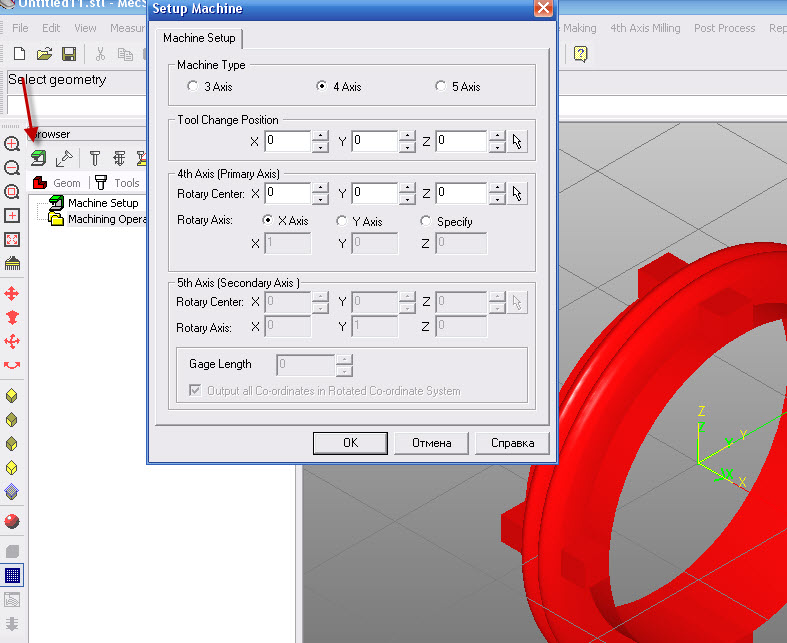Pick 4th Axis Rotary Center with cursor button
The height and width of the screenshot is (643, 787).
[x=517, y=194]
